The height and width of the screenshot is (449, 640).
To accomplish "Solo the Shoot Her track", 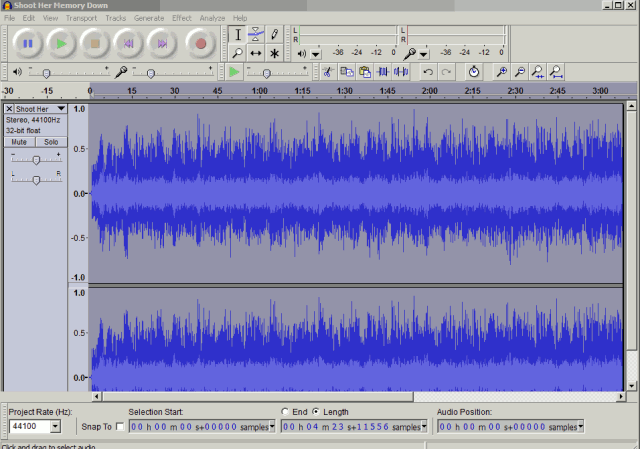I will click(51, 142).
